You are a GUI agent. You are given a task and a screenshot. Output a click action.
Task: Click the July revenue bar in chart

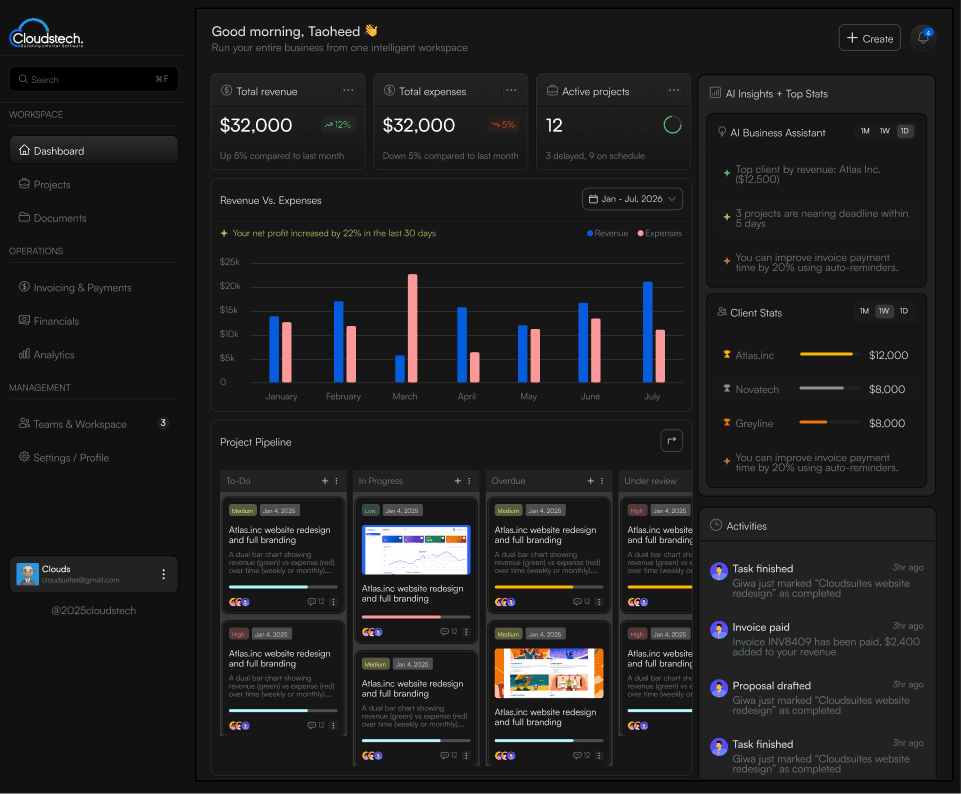pos(648,332)
